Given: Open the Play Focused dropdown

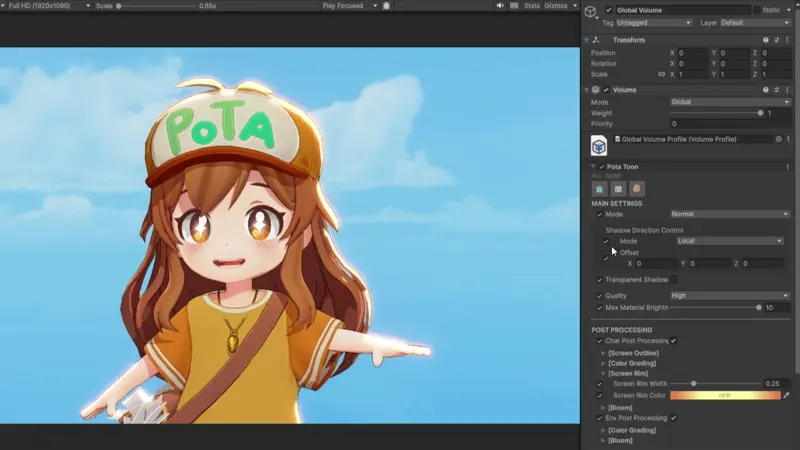Looking at the screenshot, I should [348, 6].
